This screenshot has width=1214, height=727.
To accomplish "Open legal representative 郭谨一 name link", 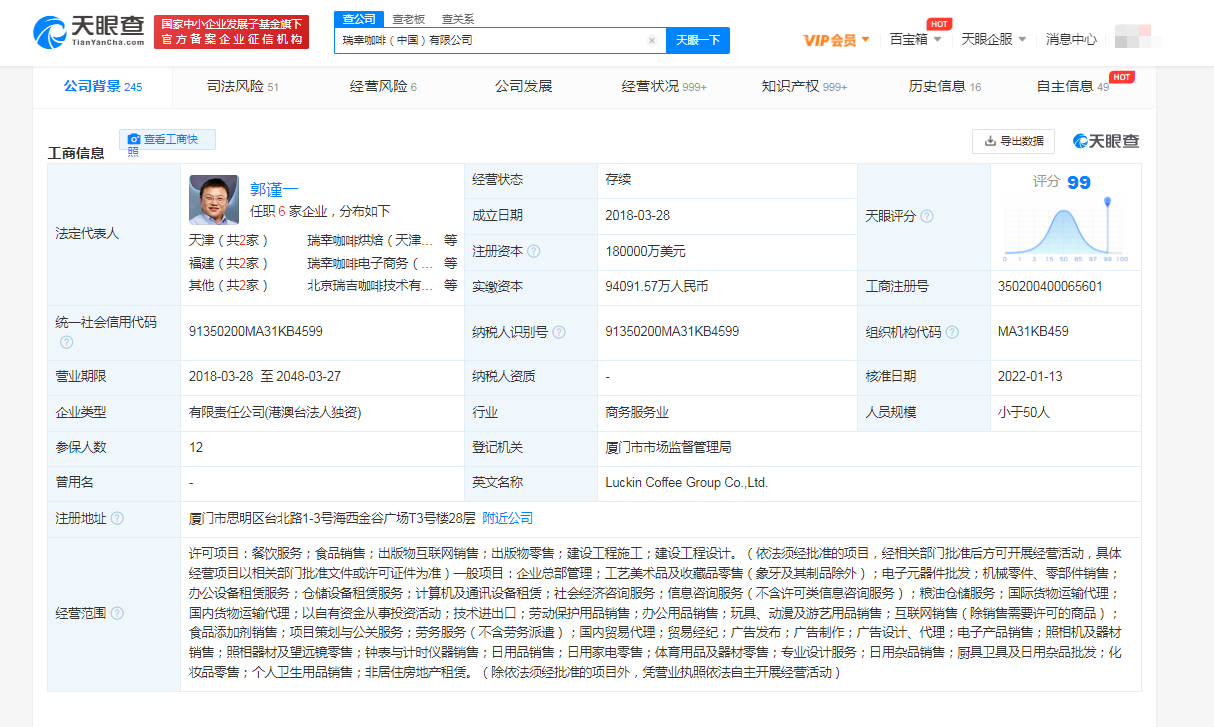I will point(274,189).
